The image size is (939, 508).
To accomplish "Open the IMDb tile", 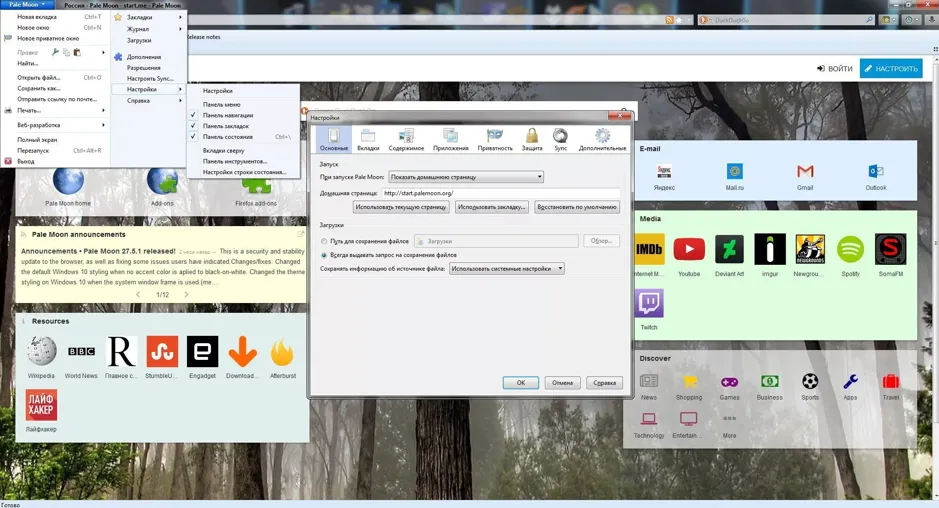I will point(649,249).
